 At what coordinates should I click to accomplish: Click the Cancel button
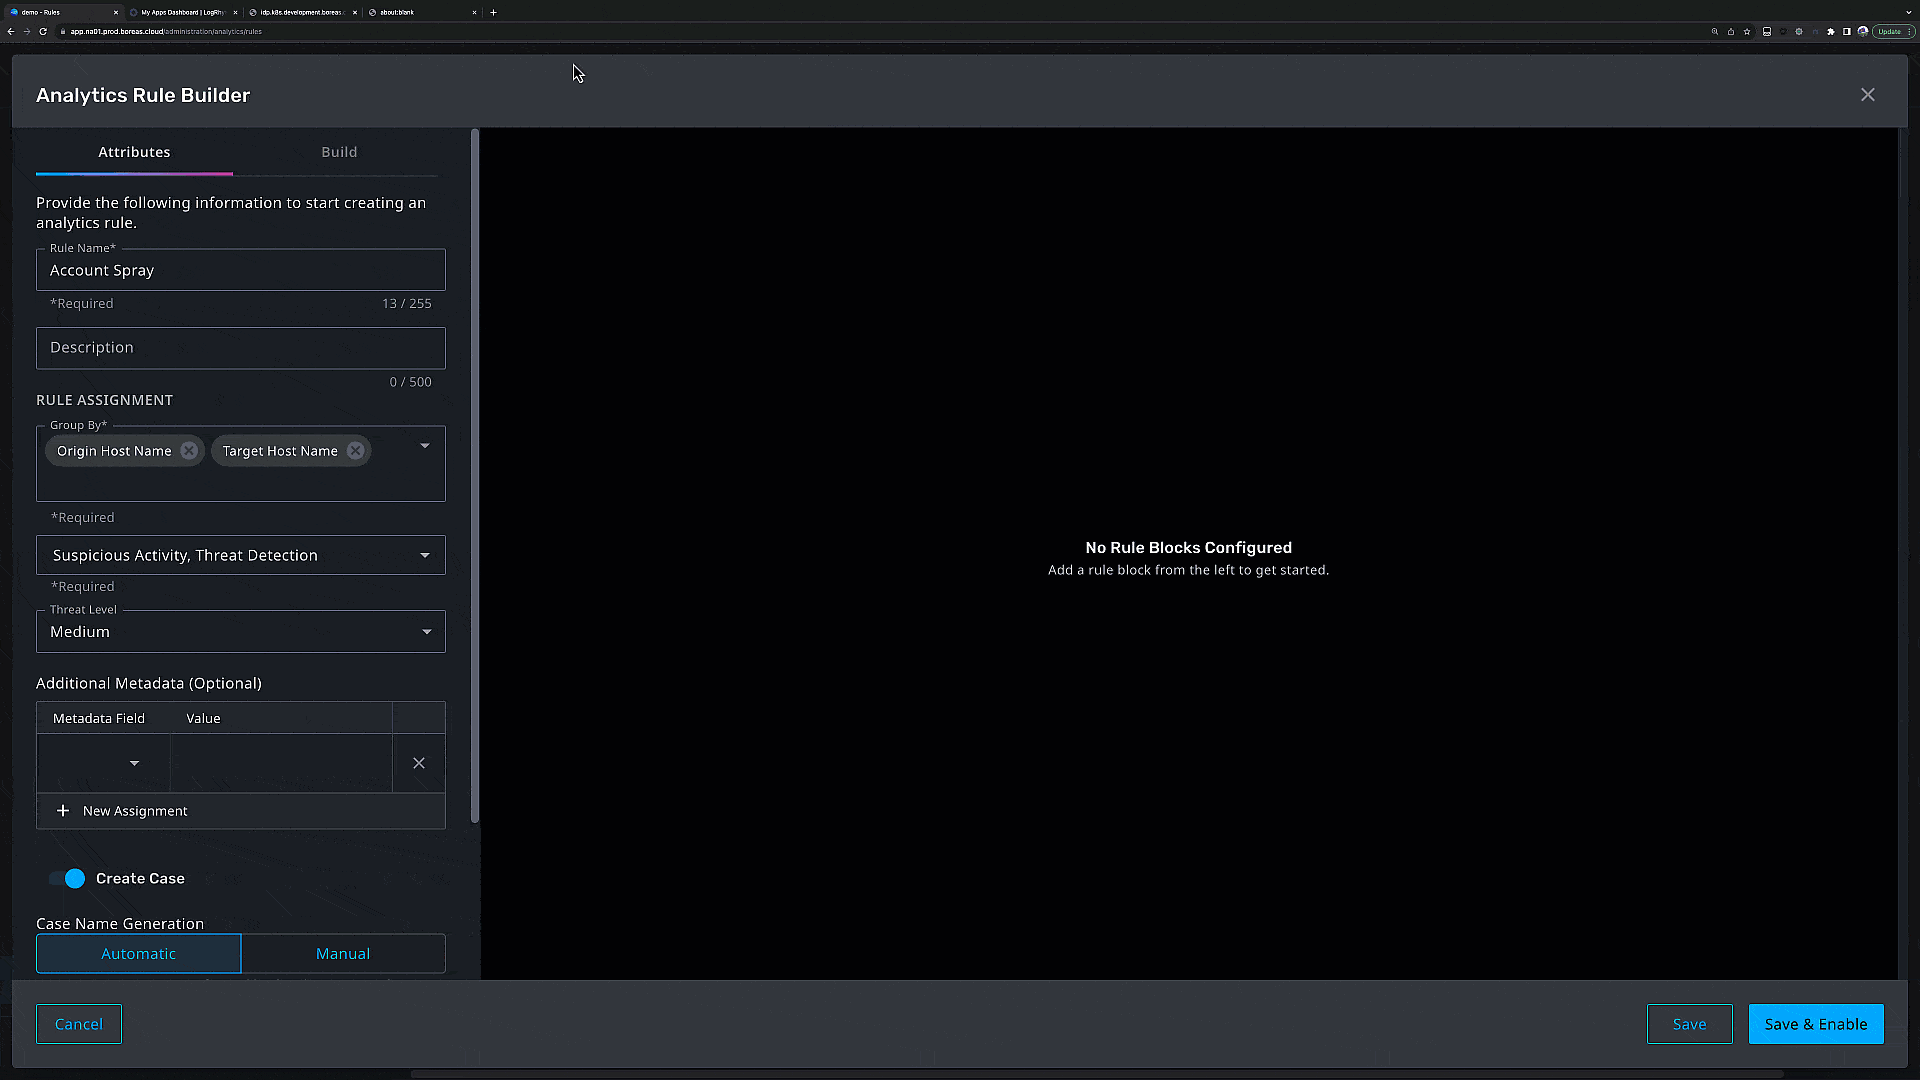(x=79, y=1024)
